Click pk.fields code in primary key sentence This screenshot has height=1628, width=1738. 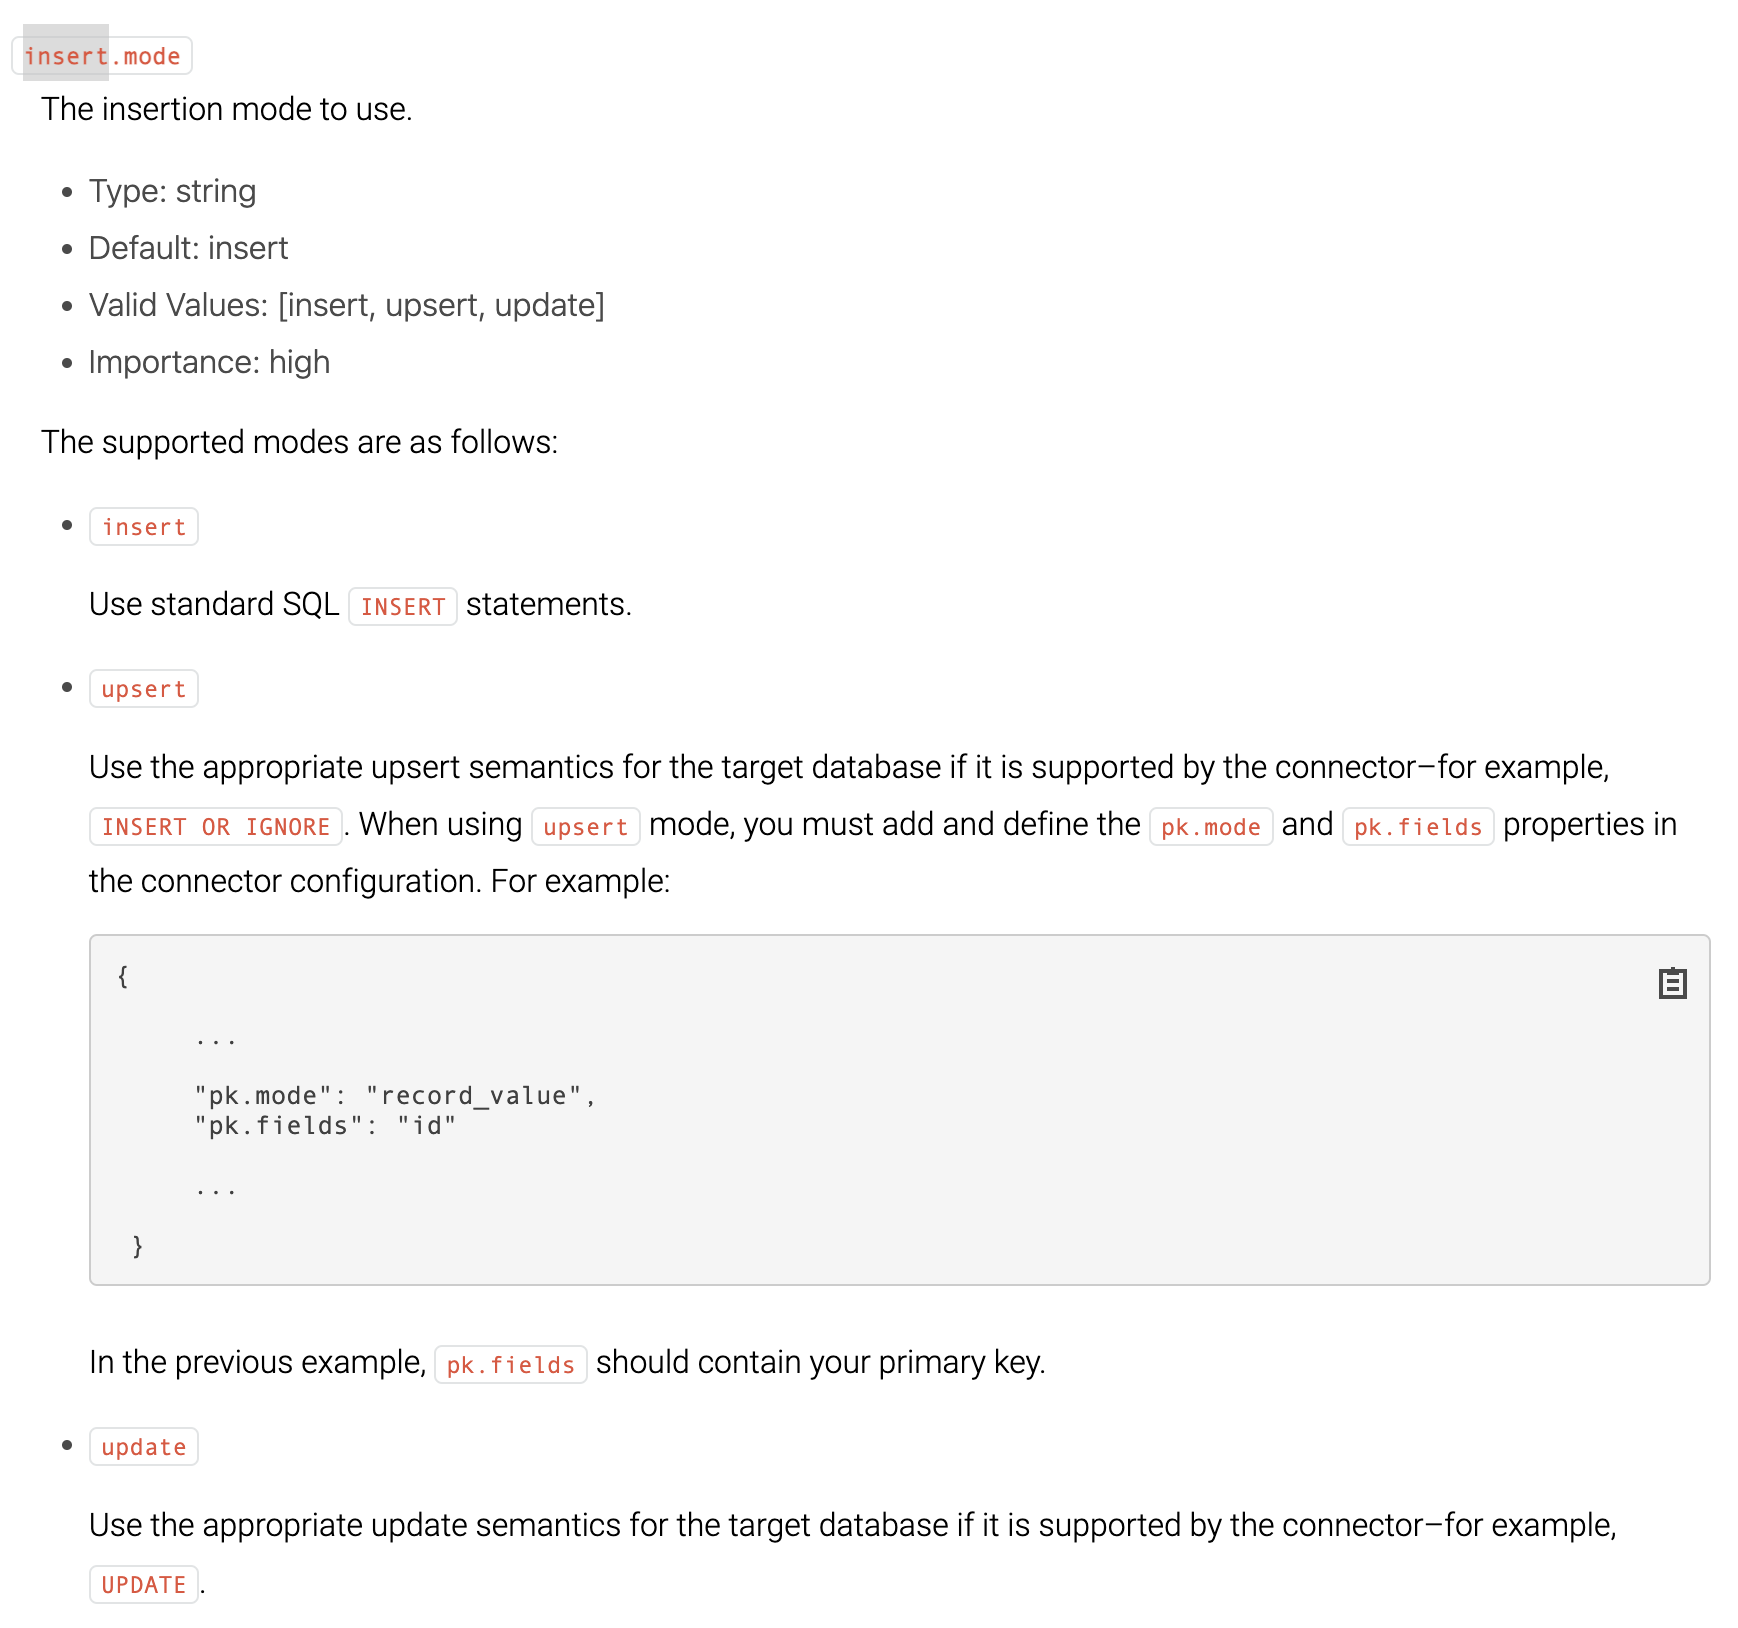(x=511, y=1365)
